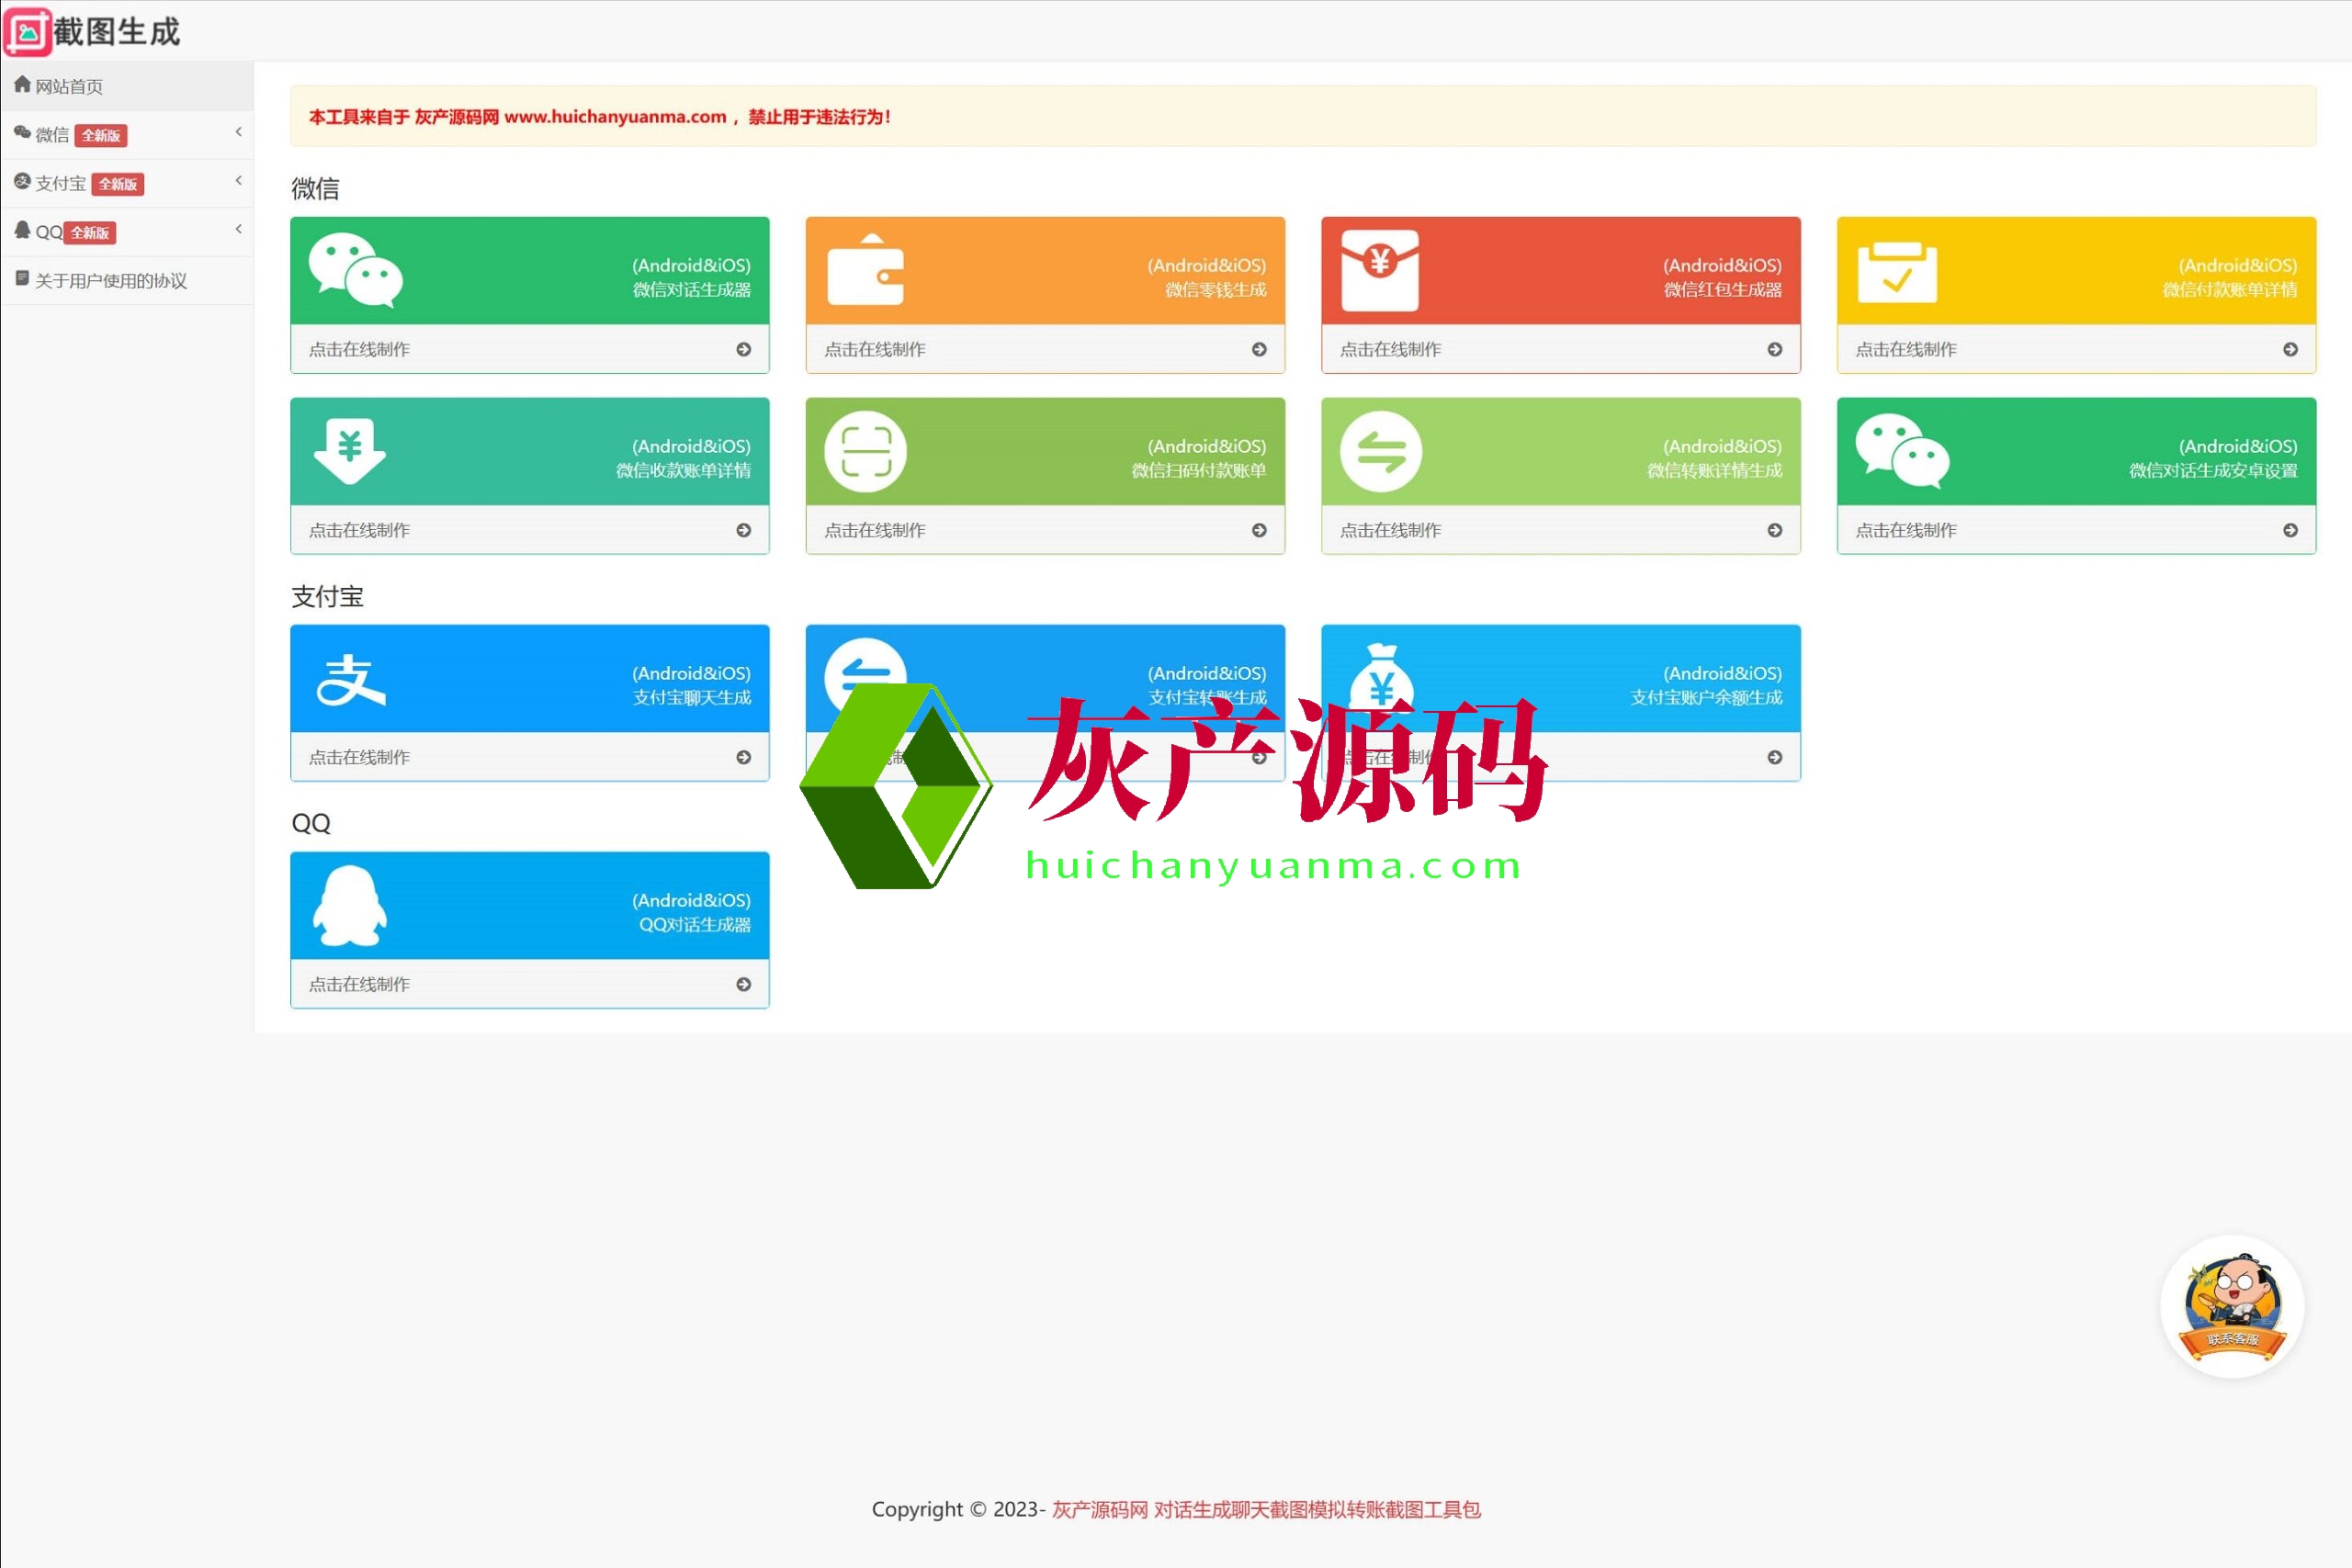The image size is (2352, 1568).
Task: Click the QQ penguin icon on QQ对话生成器 card
Action: point(349,906)
